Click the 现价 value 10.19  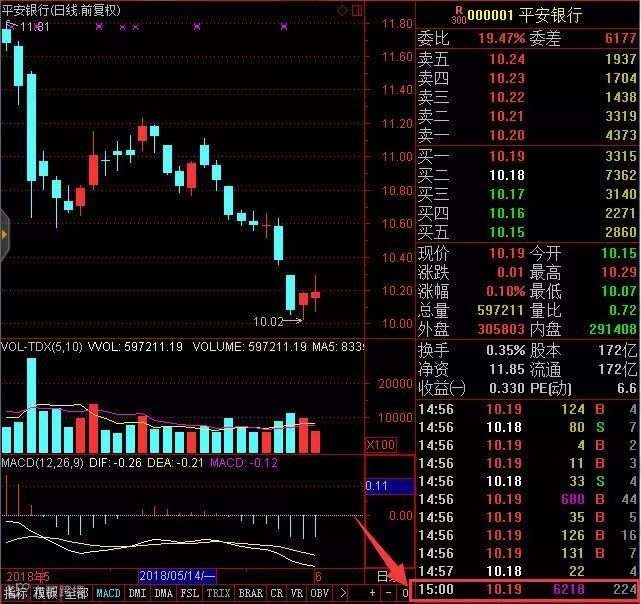507,253
